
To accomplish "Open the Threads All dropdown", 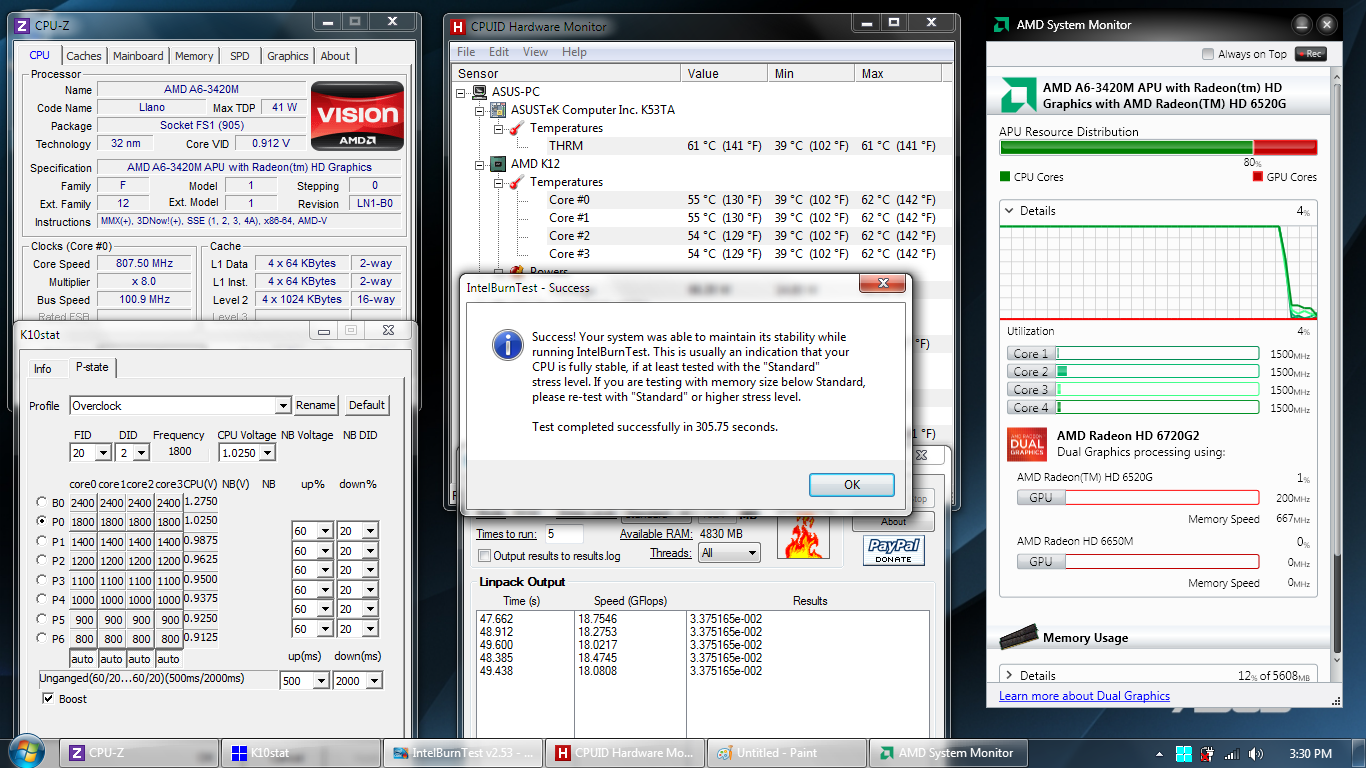I will (730, 553).
